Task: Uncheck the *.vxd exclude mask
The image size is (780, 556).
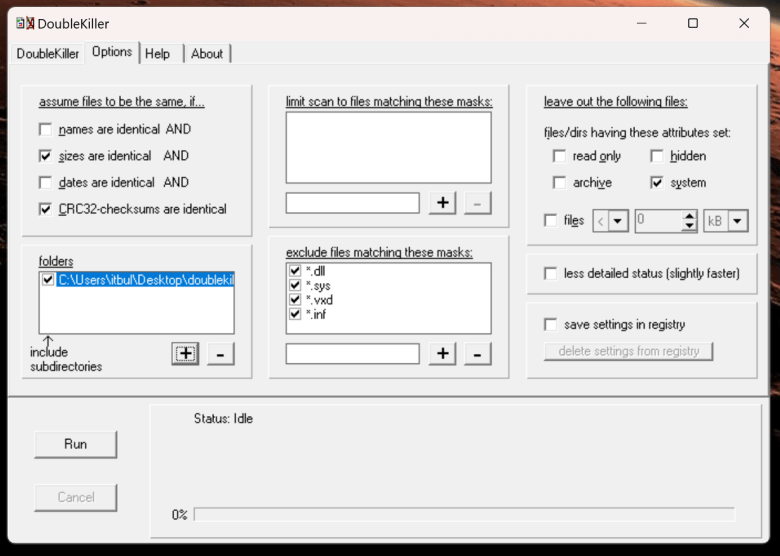Action: 295,299
